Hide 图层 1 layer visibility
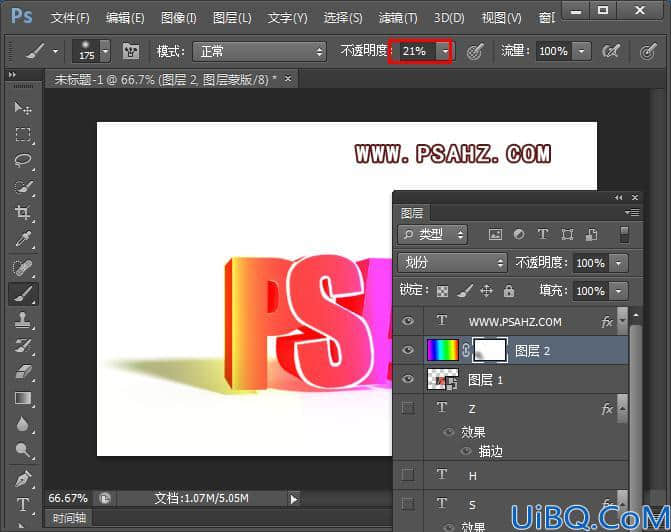 point(408,379)
